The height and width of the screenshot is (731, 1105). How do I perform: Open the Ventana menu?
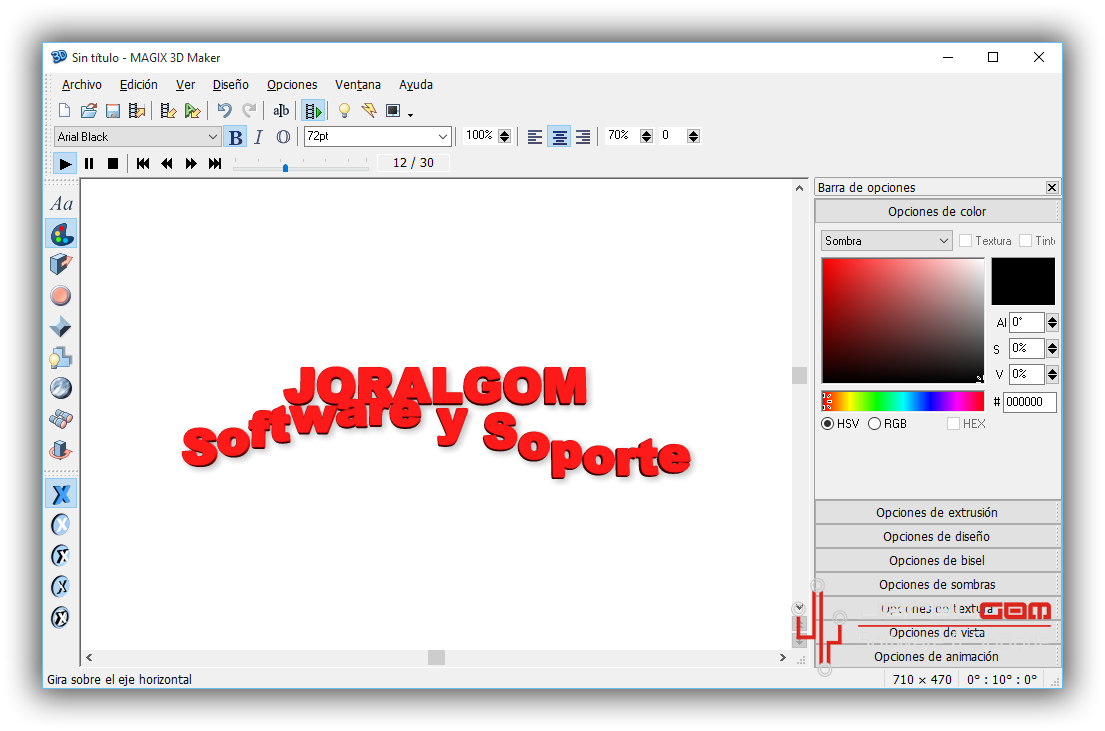pyautogui.click(x=358, y=85)
